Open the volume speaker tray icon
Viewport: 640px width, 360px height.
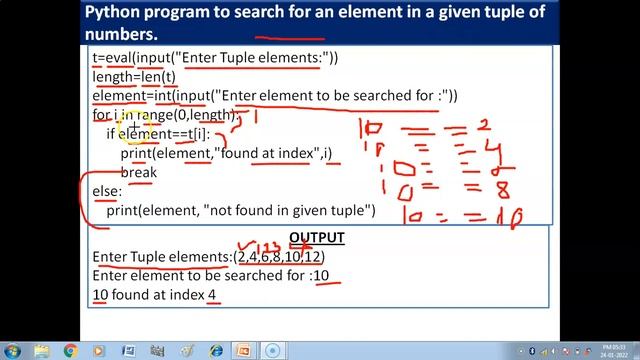(x=553, y=351)
